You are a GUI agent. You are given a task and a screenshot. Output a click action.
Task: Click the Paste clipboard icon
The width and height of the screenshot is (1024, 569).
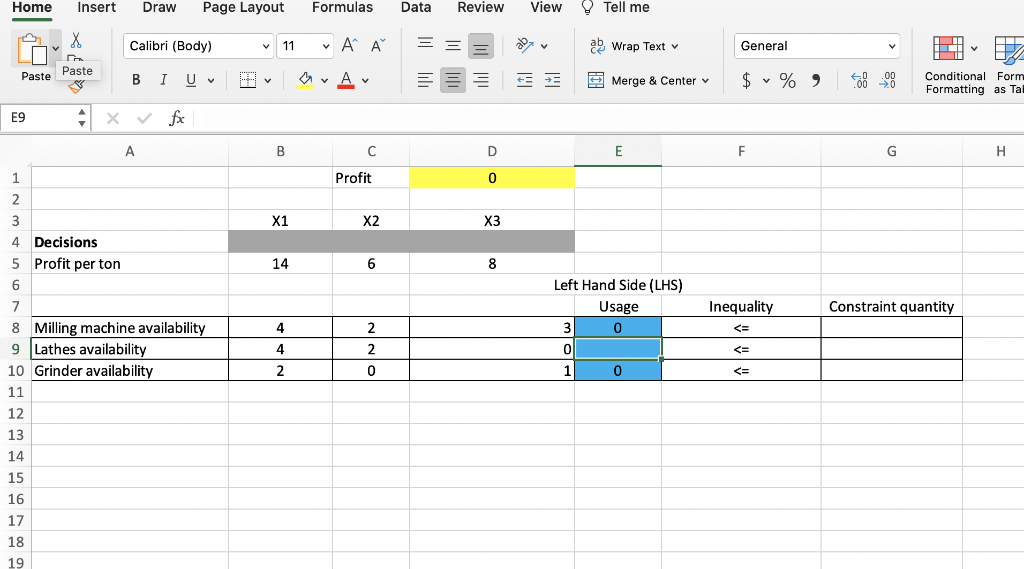pyautogui.click(x=31, y=50)
